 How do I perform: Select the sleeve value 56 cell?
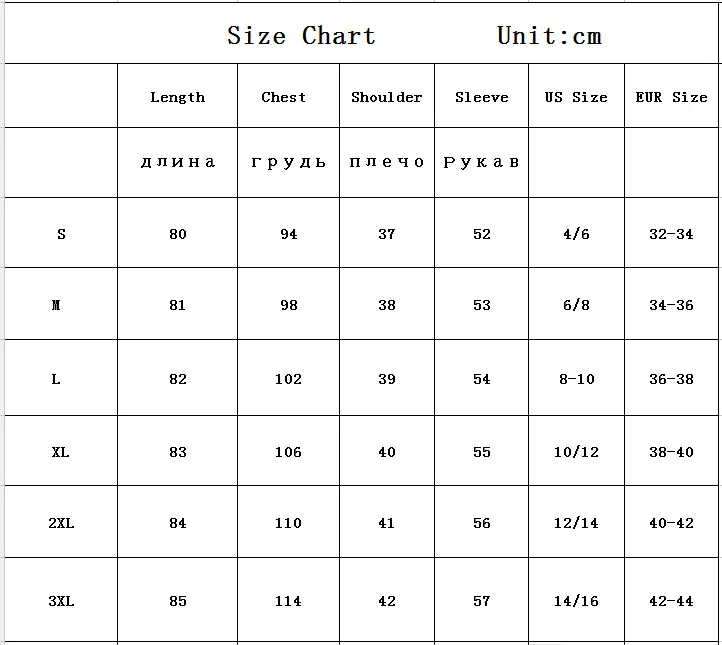[482, 522]
